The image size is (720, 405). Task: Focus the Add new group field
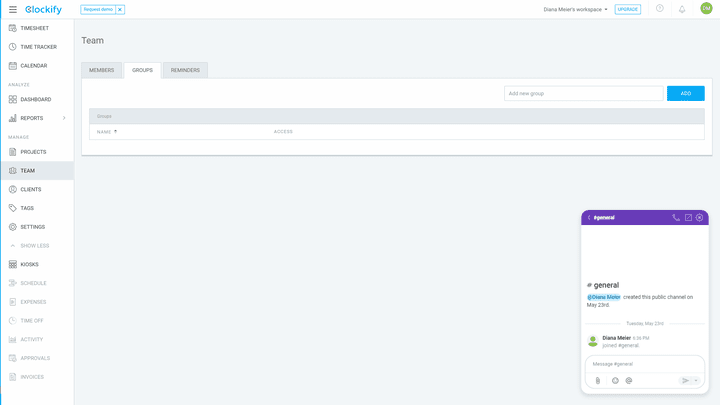coord(584,93)
